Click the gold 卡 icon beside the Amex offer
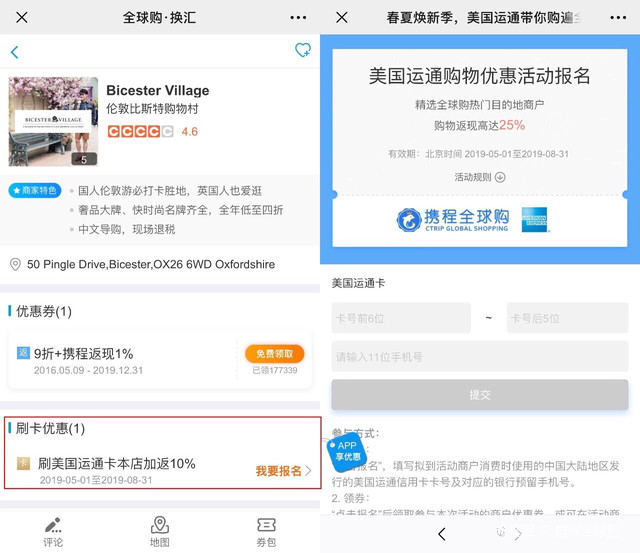Image resolution: width=640 pixels, height=553 pixels. pos(23,463)
